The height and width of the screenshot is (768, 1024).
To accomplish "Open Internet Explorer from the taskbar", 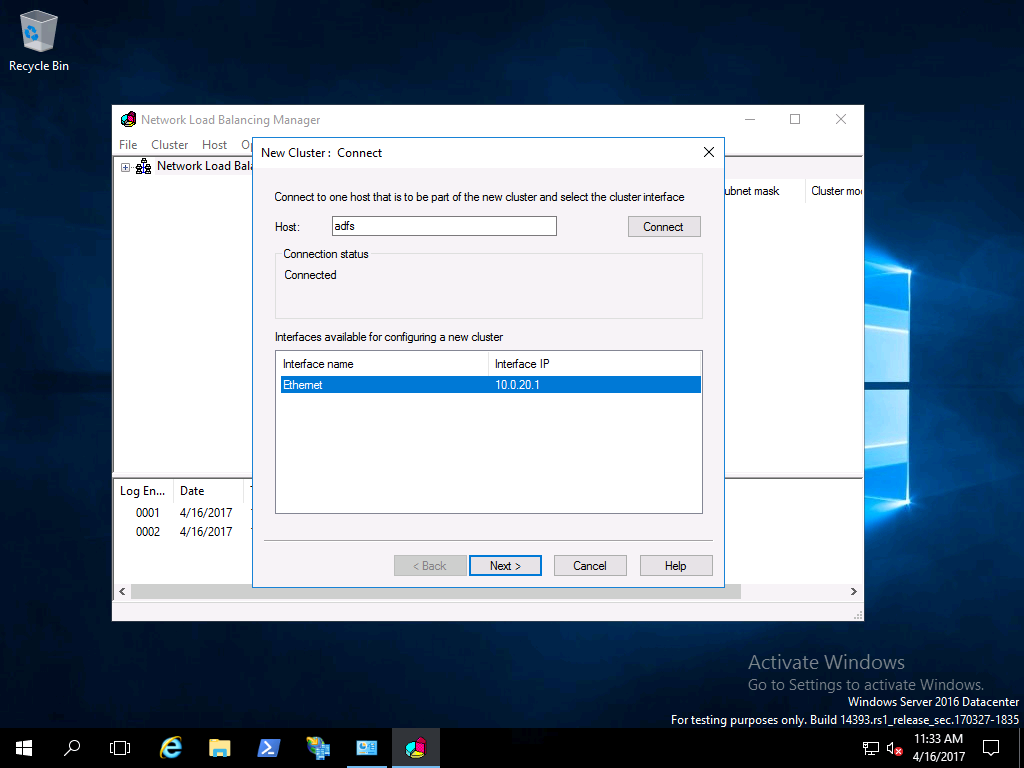I will tap(171, 747).
